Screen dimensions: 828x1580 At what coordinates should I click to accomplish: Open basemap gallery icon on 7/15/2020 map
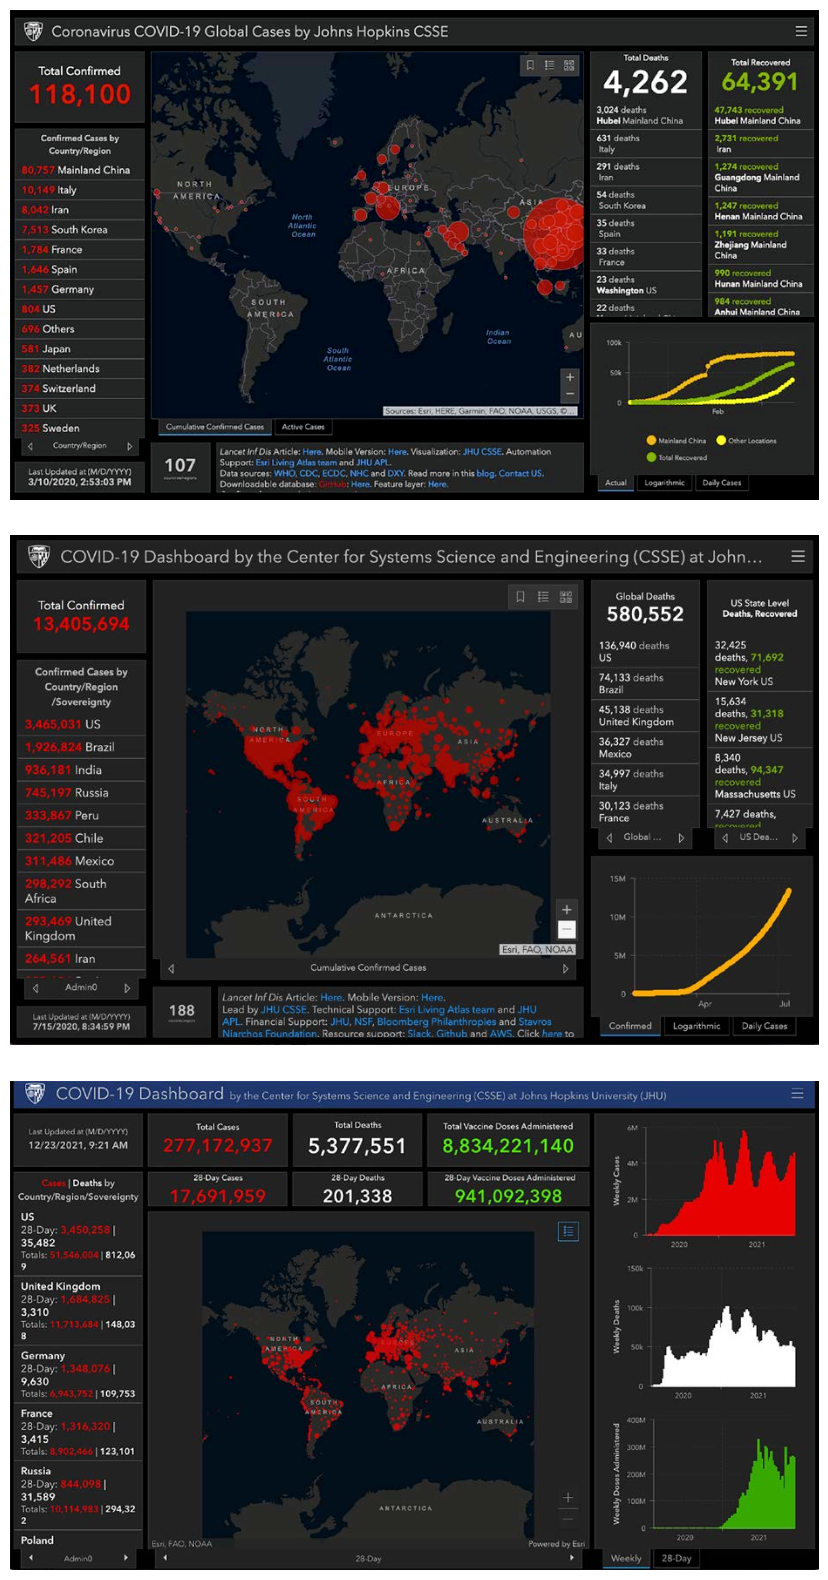click(566, 597)
